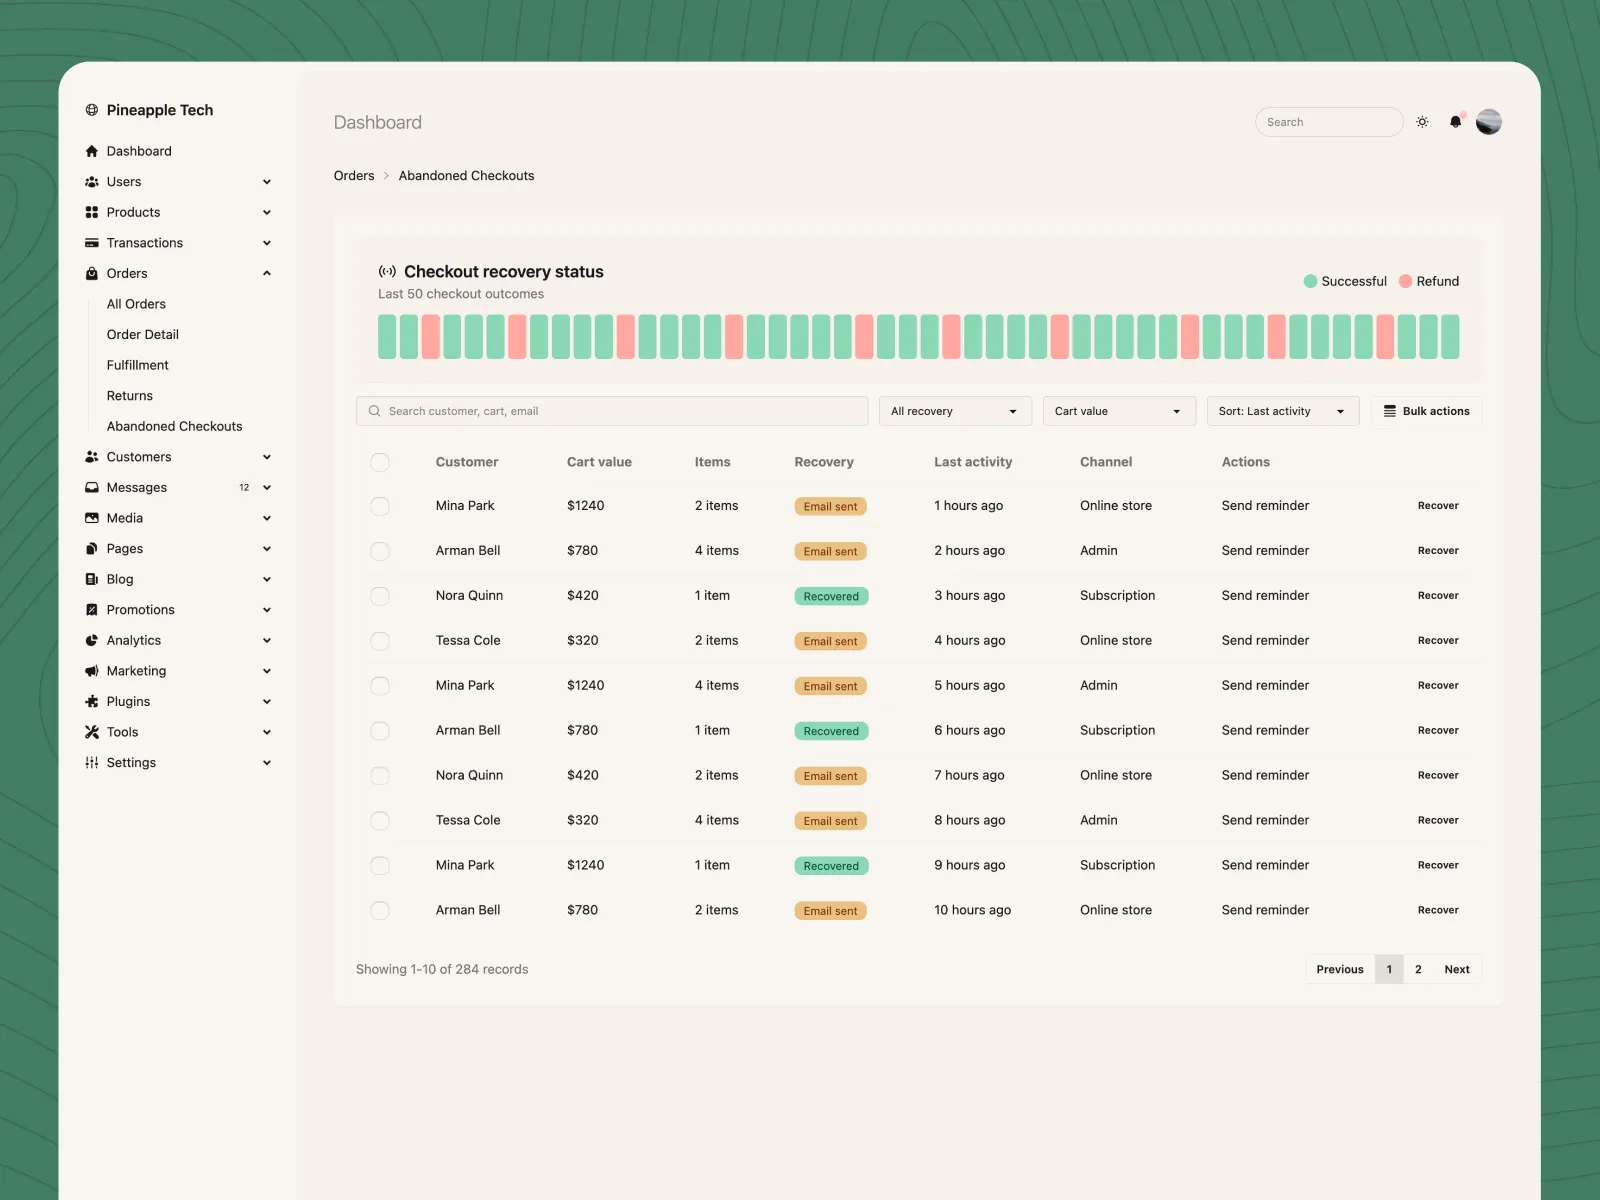This screenshot has height=1200, width=1600.
Task: Toggle the select-all checkbox in table header
Action: 380,462
